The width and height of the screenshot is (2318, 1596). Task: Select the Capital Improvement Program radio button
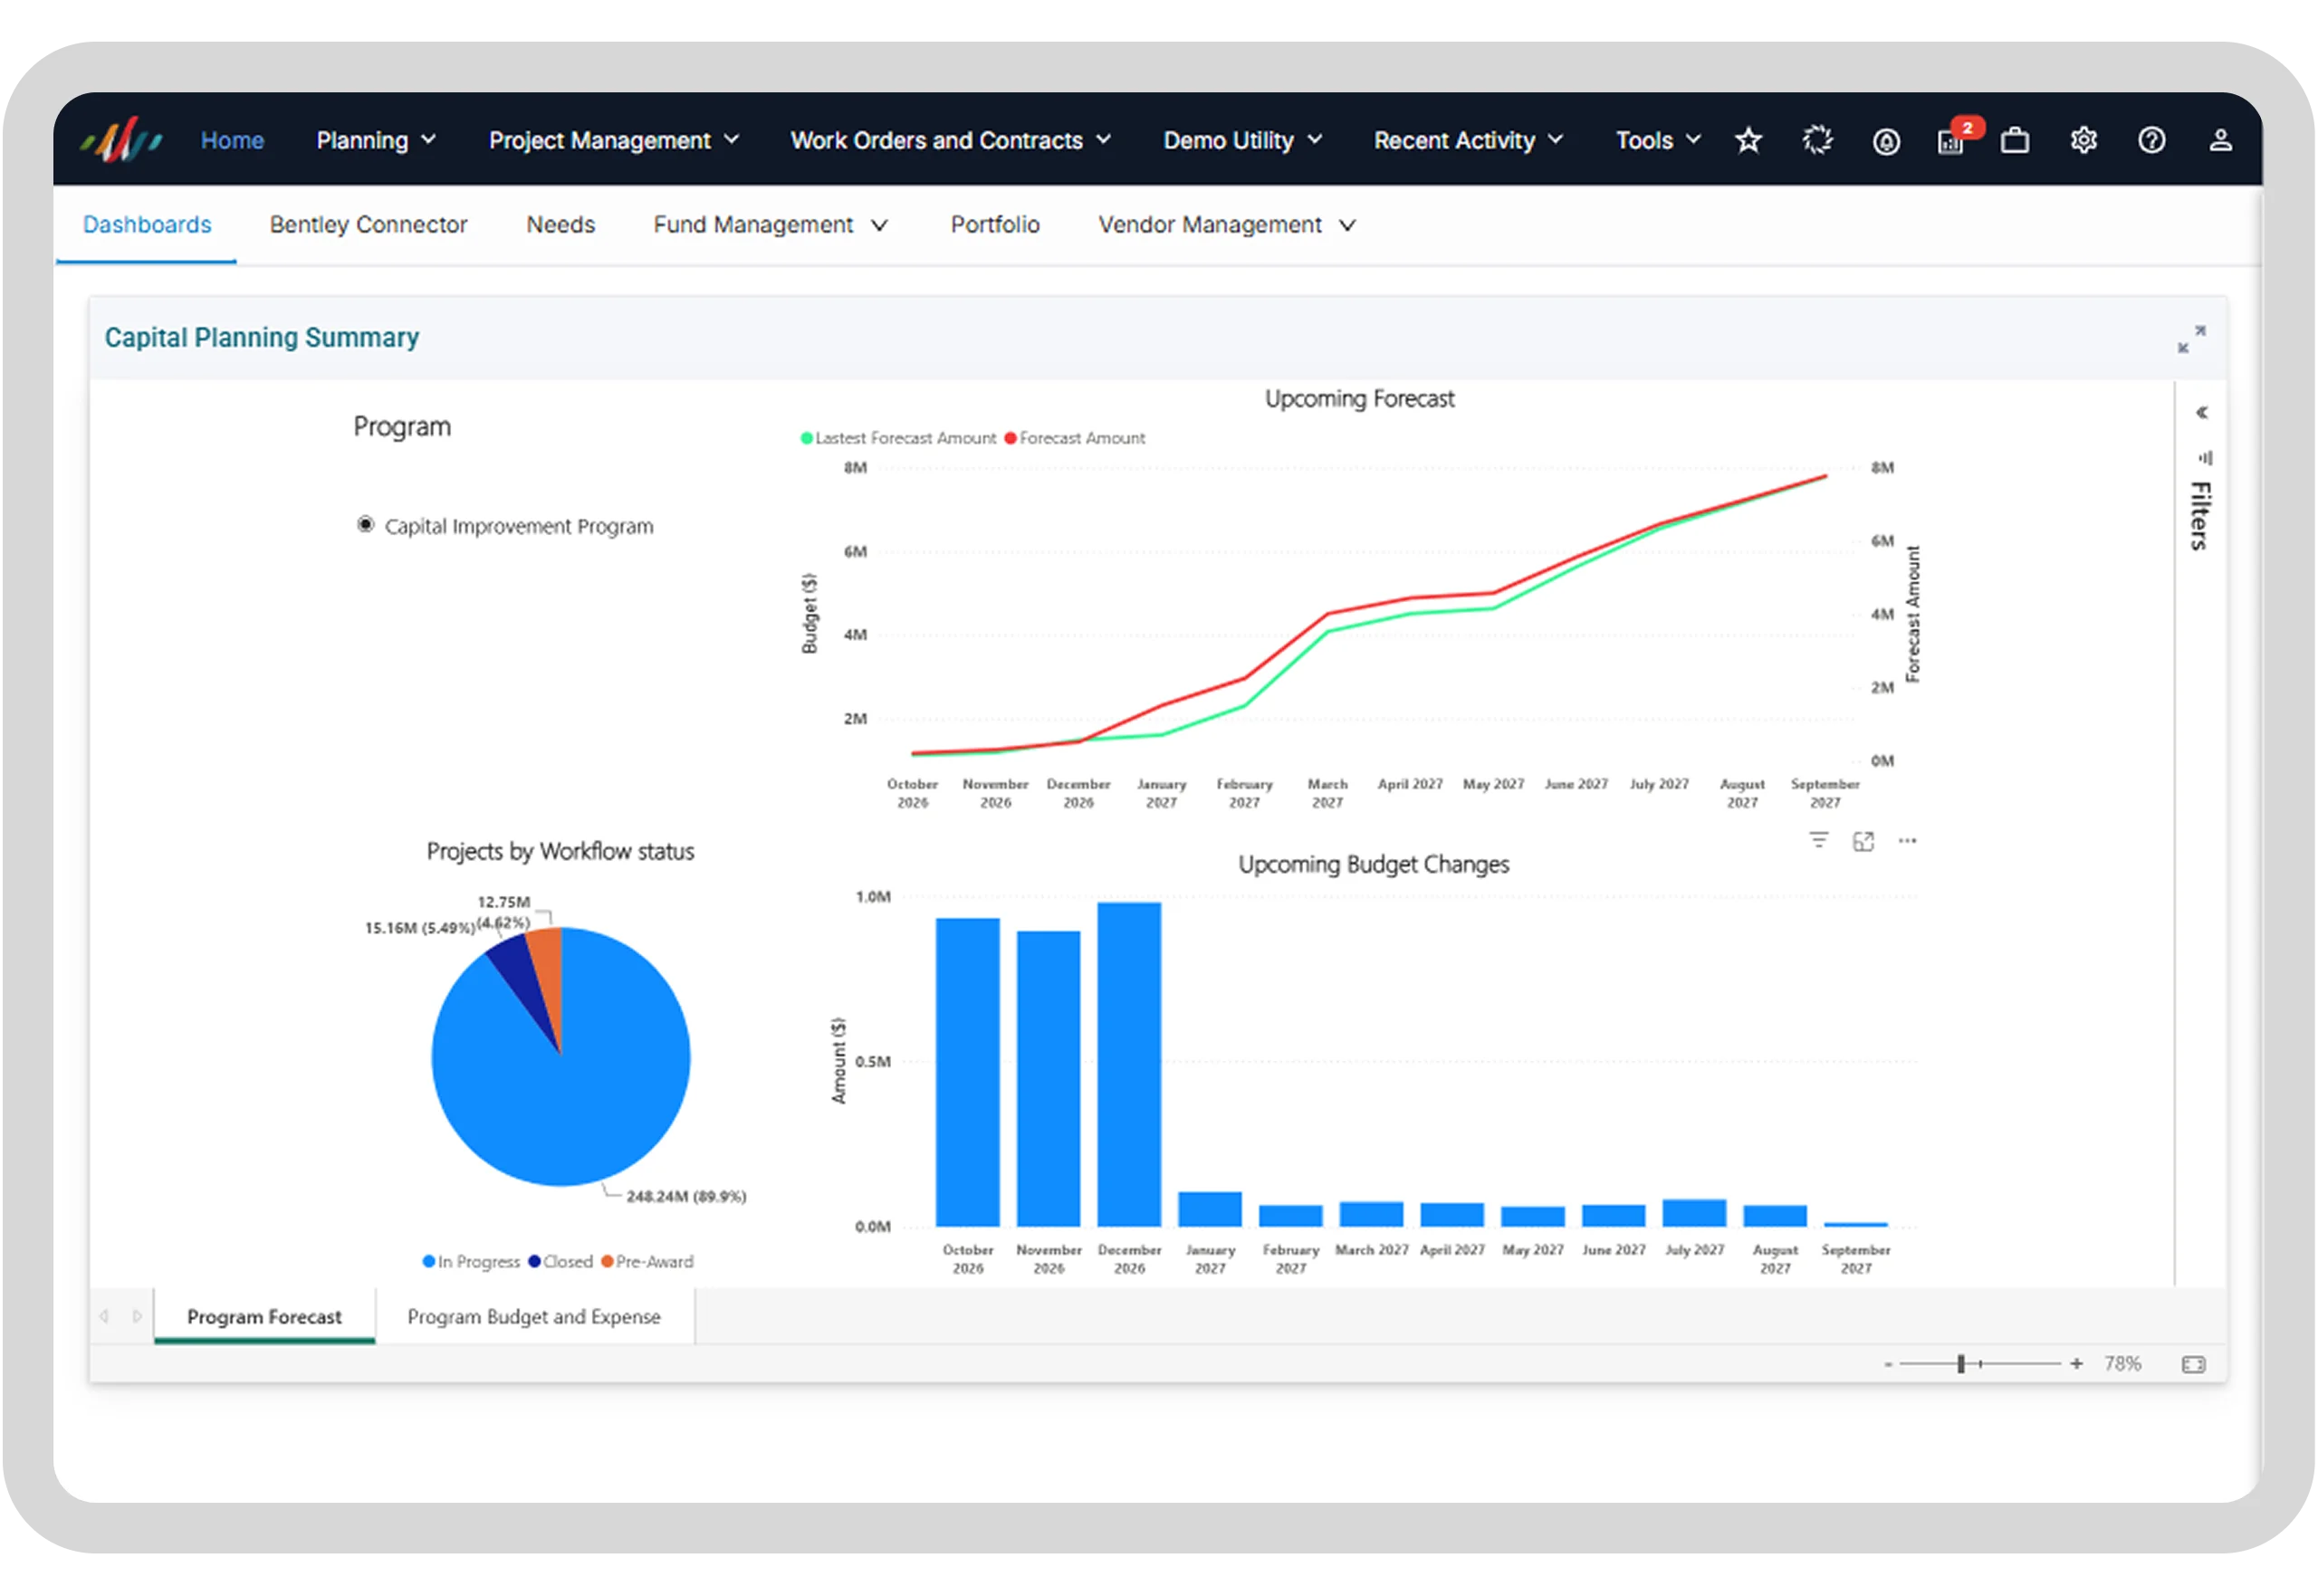coord(365,525)
